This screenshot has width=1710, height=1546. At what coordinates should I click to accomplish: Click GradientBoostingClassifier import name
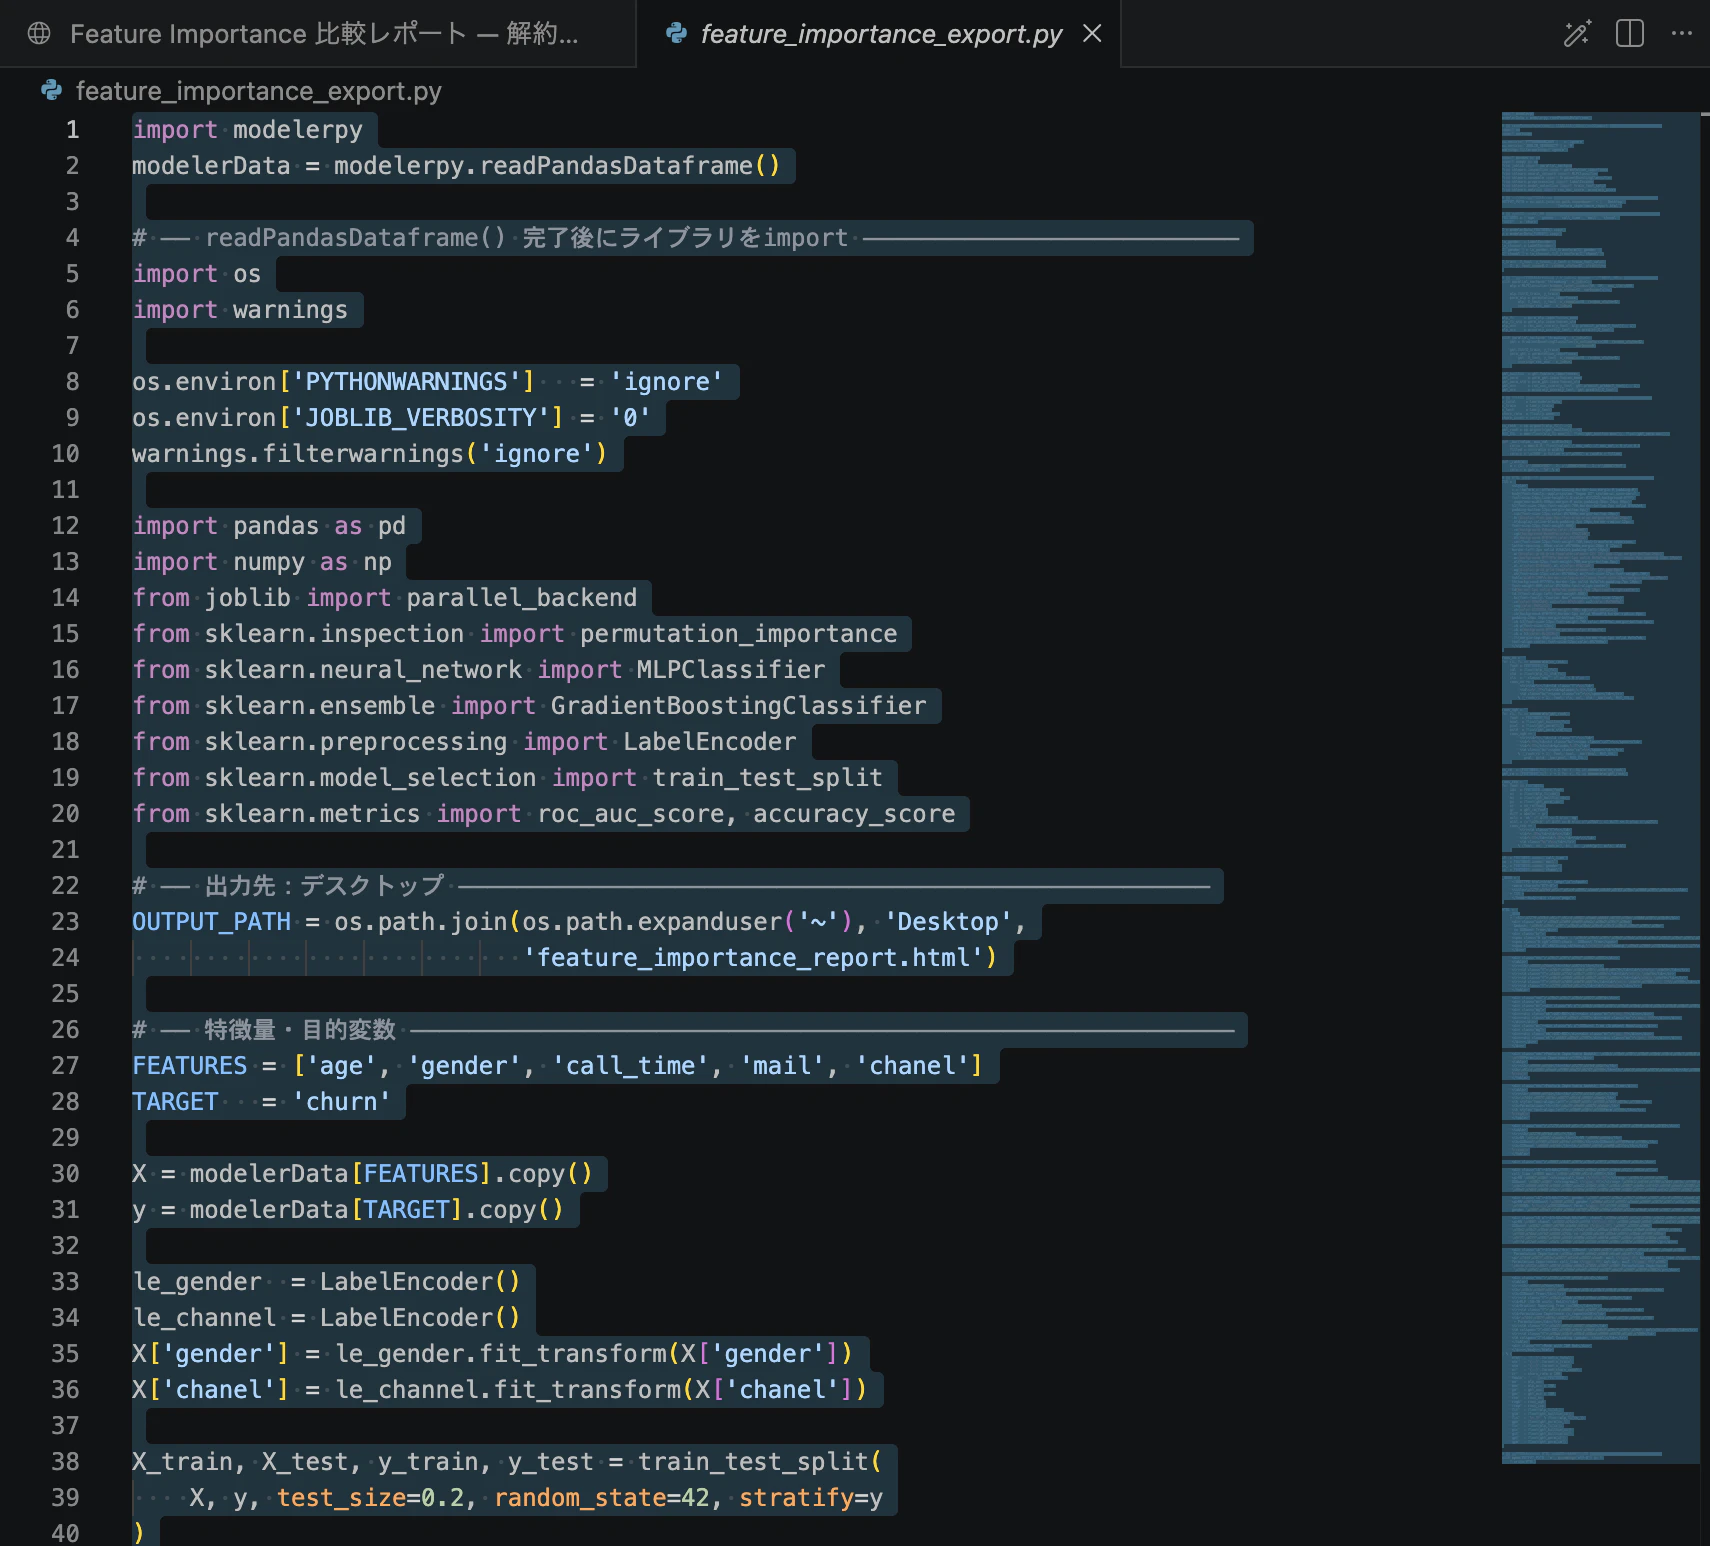pyautogui.click(x=738, y=706)
